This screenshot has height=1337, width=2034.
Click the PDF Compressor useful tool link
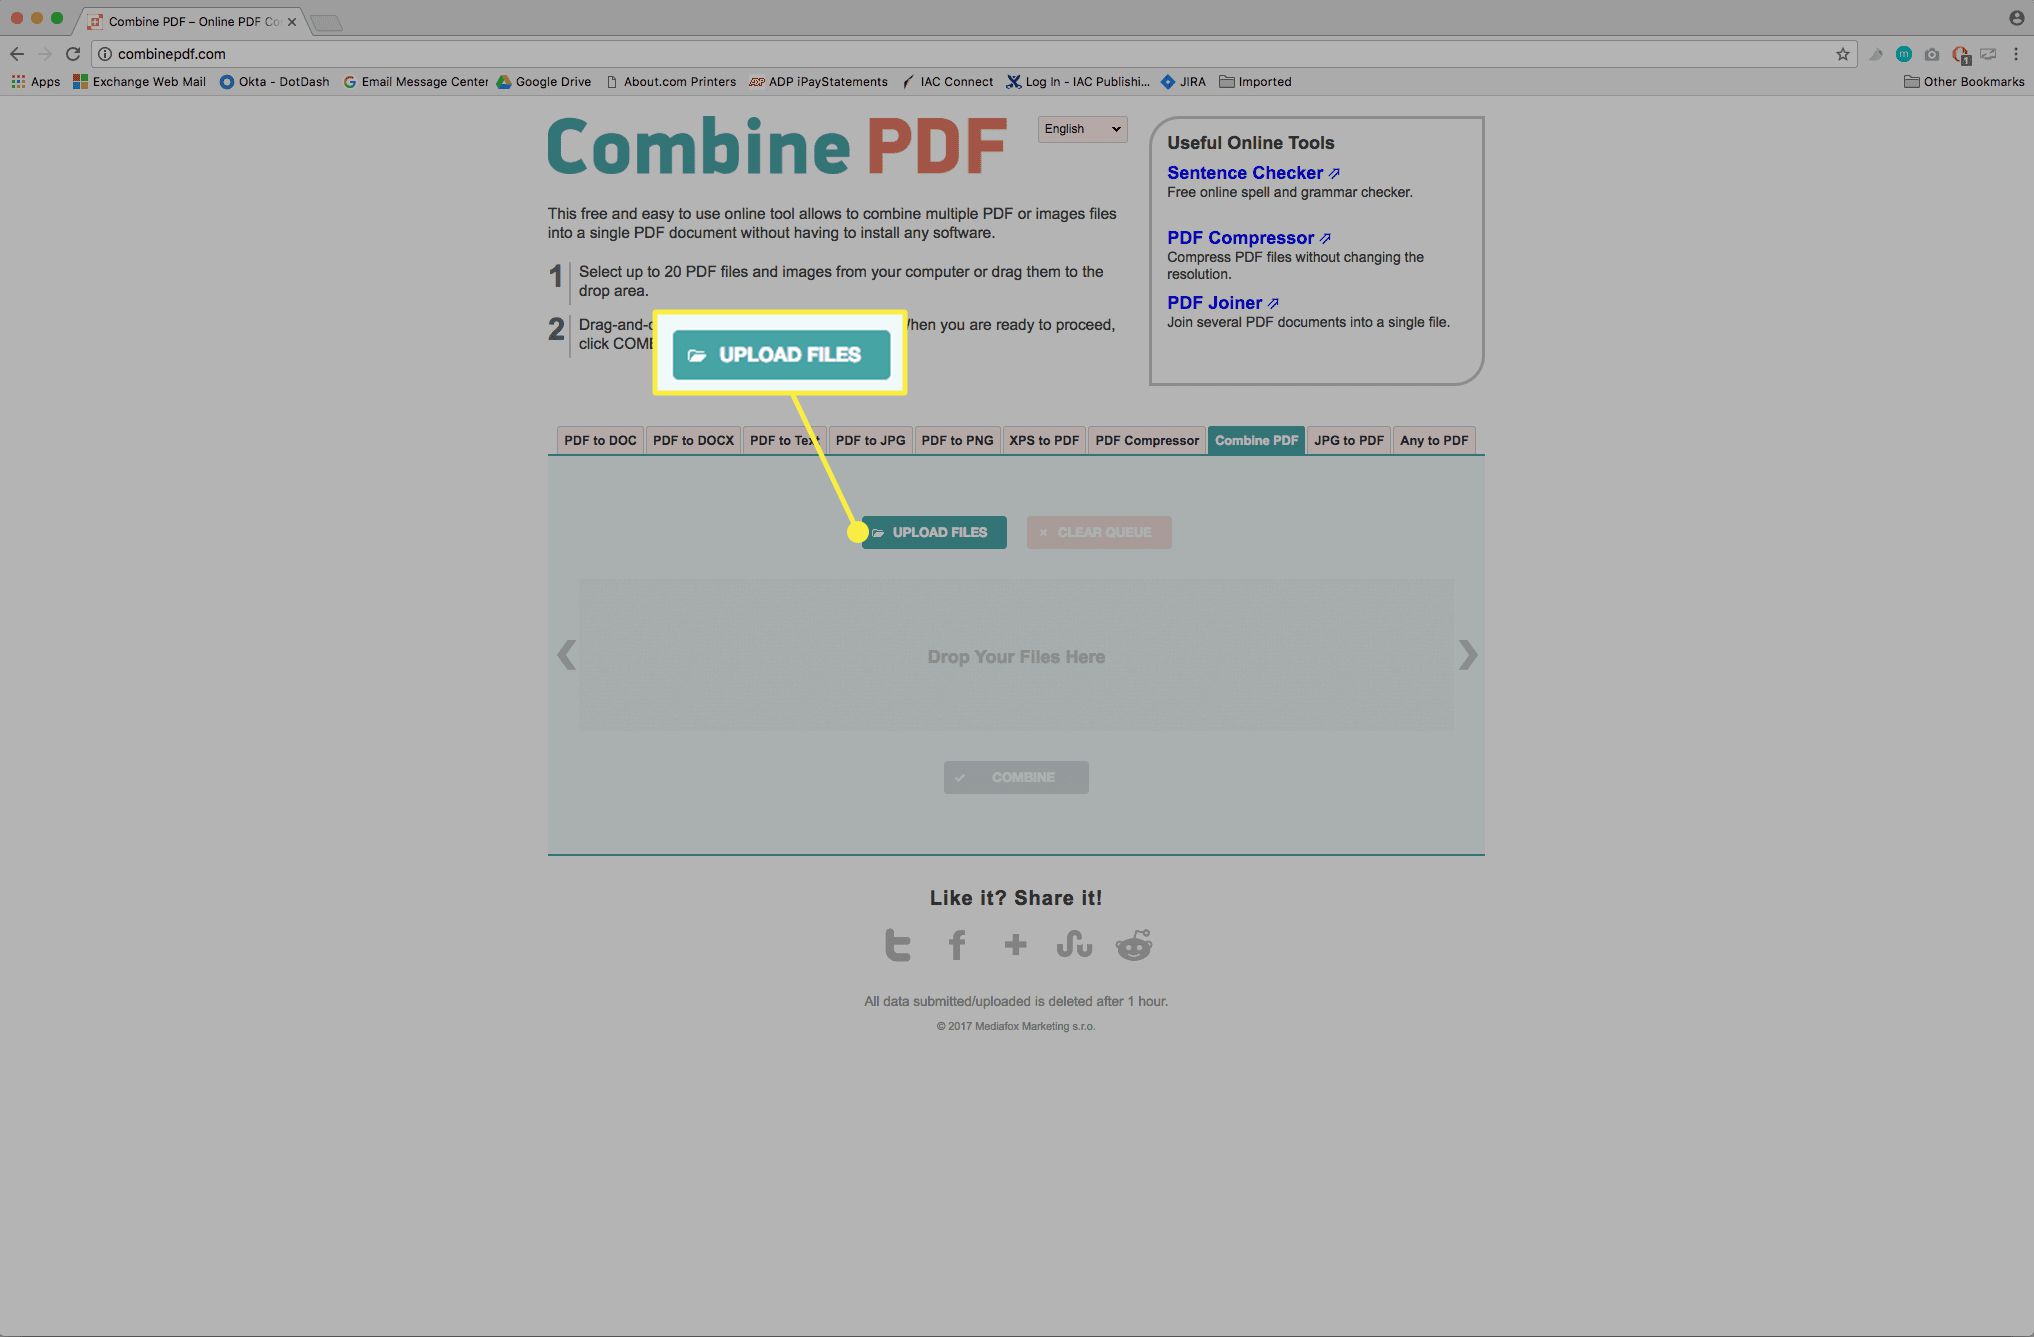click(x=1239, y=236)
